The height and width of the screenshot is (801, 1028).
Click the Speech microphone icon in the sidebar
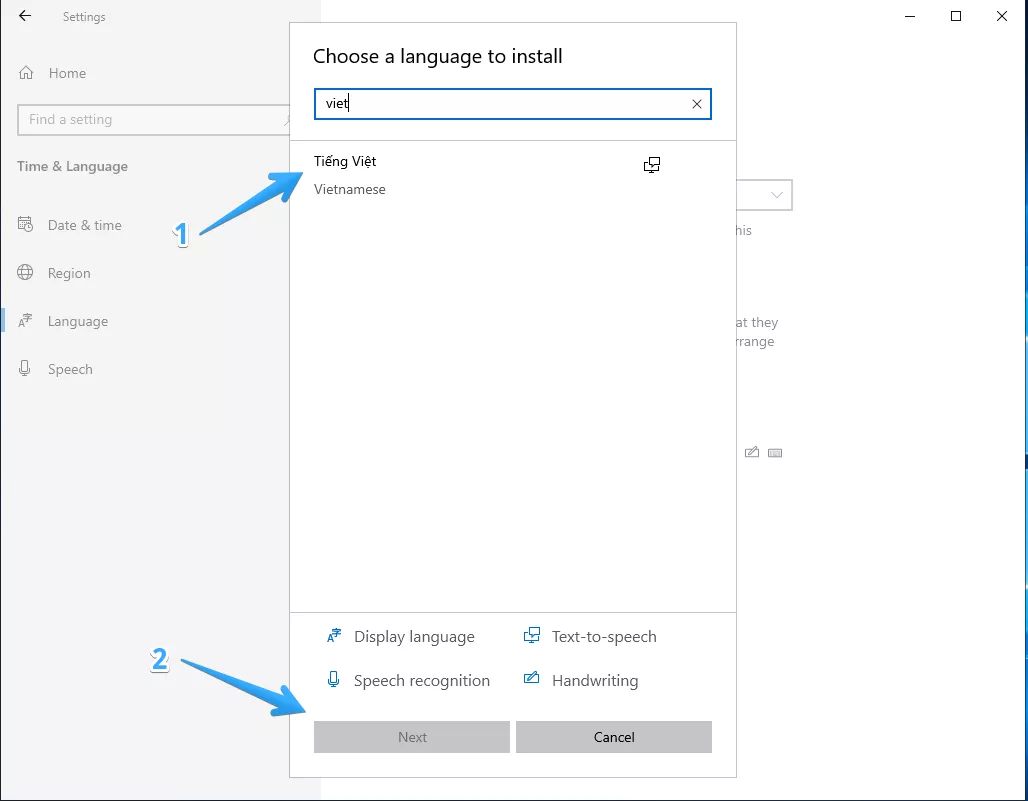[26, 369]
